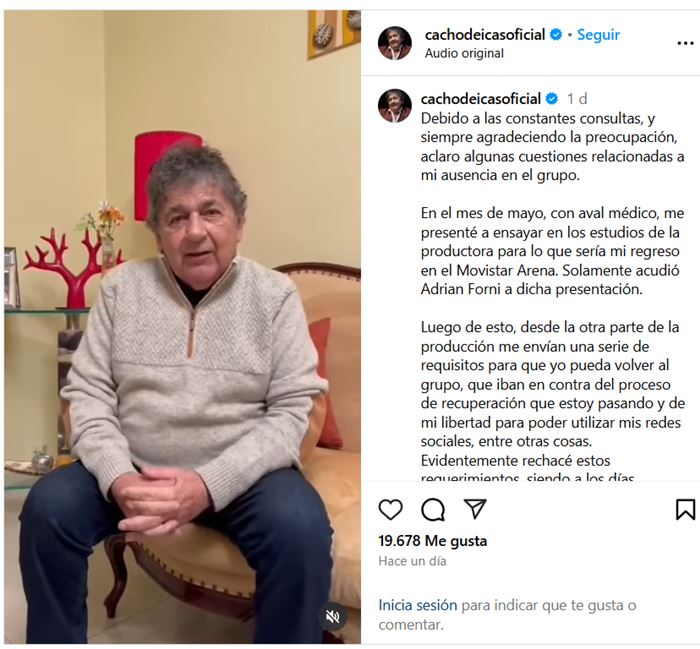Click the caption text beginning Debido a las
Viewport: 700px width, 649px height.
[553, 147]
